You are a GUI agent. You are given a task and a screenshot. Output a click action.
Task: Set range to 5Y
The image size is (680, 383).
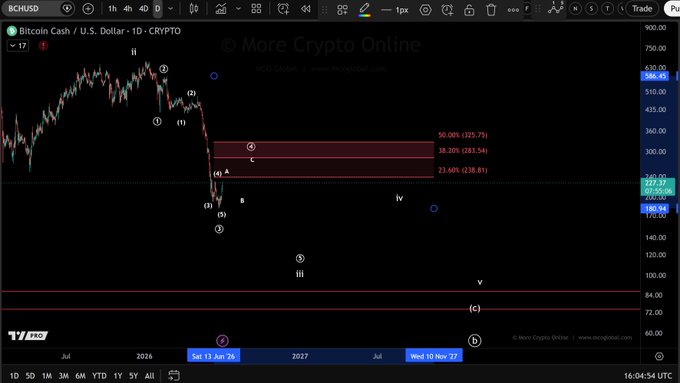(x=134, y=376)
